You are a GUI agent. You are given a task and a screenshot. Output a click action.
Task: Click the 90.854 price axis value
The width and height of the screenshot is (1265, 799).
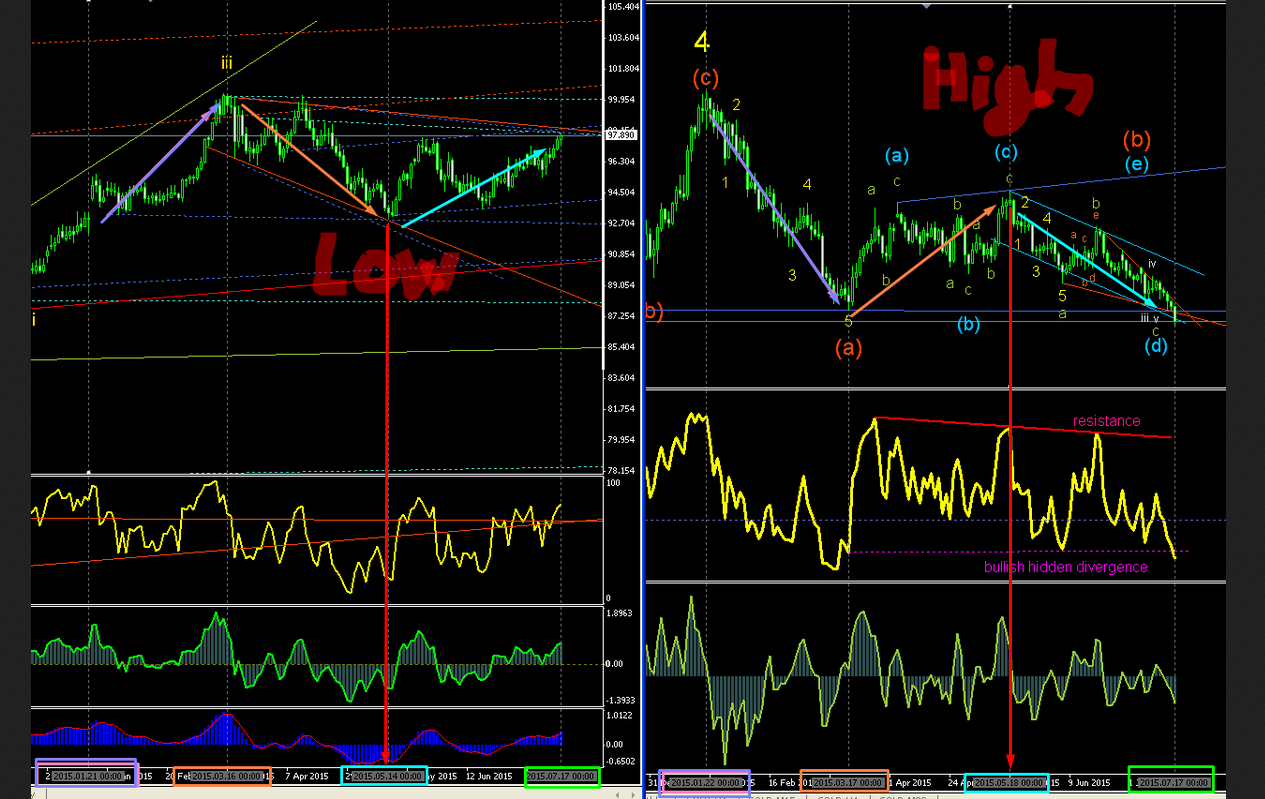[x=623, y=254]
